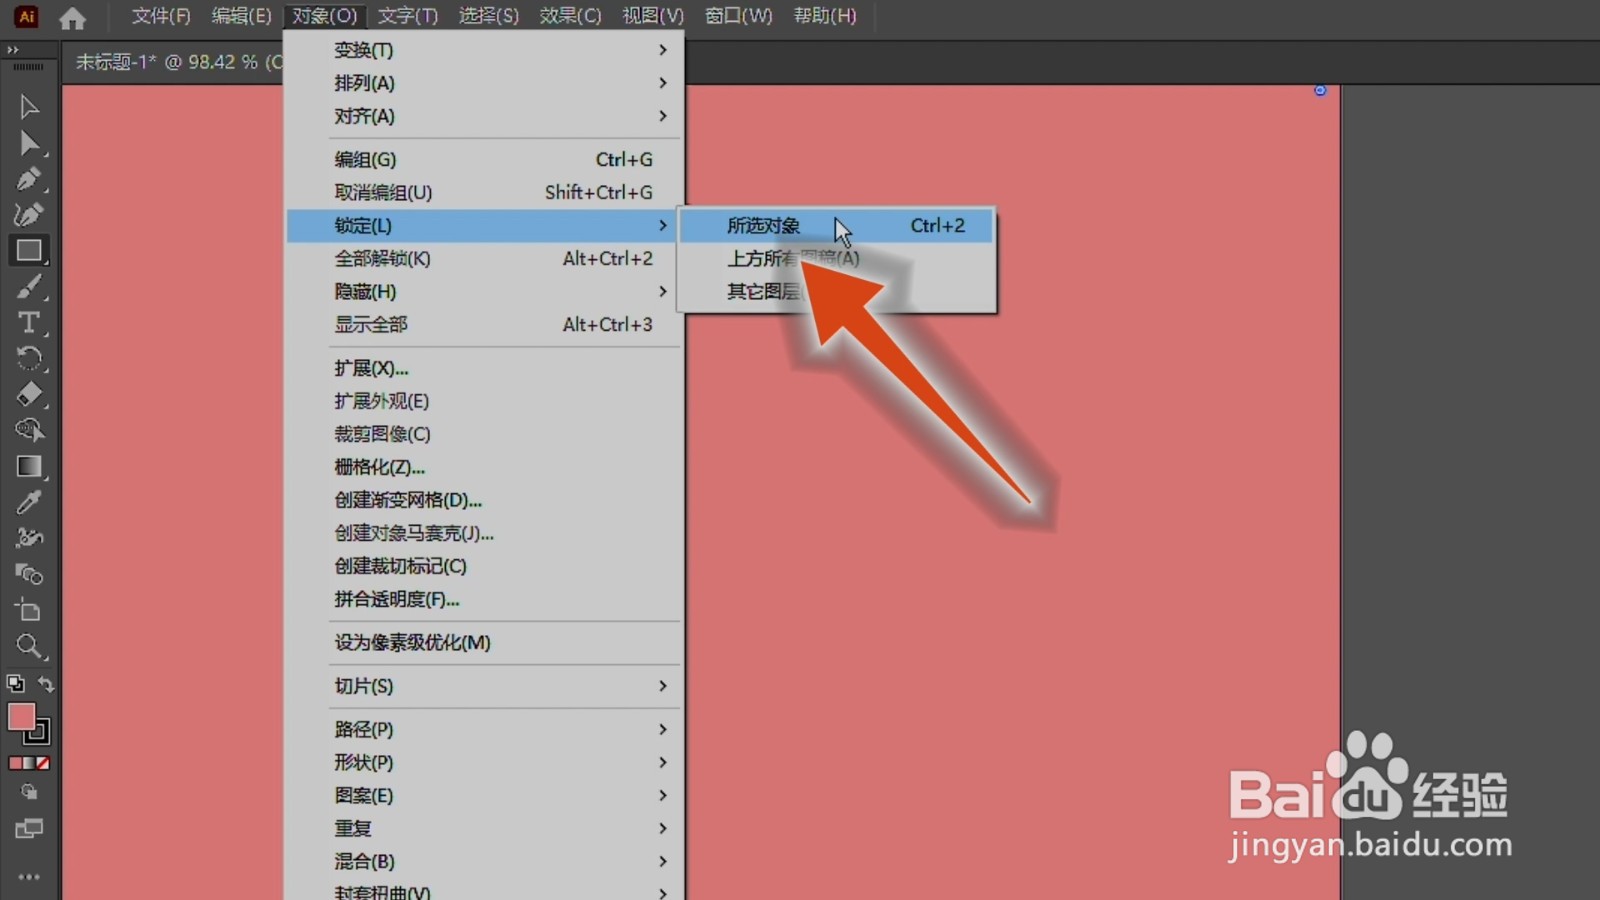Swap fill and stroke colors

pos(46,684)
